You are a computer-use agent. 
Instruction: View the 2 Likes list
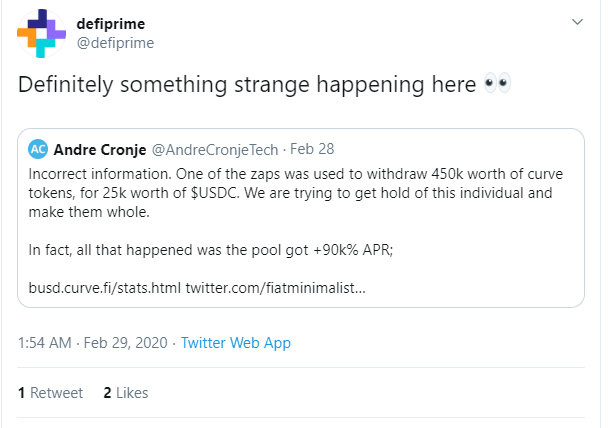(126, 393)
